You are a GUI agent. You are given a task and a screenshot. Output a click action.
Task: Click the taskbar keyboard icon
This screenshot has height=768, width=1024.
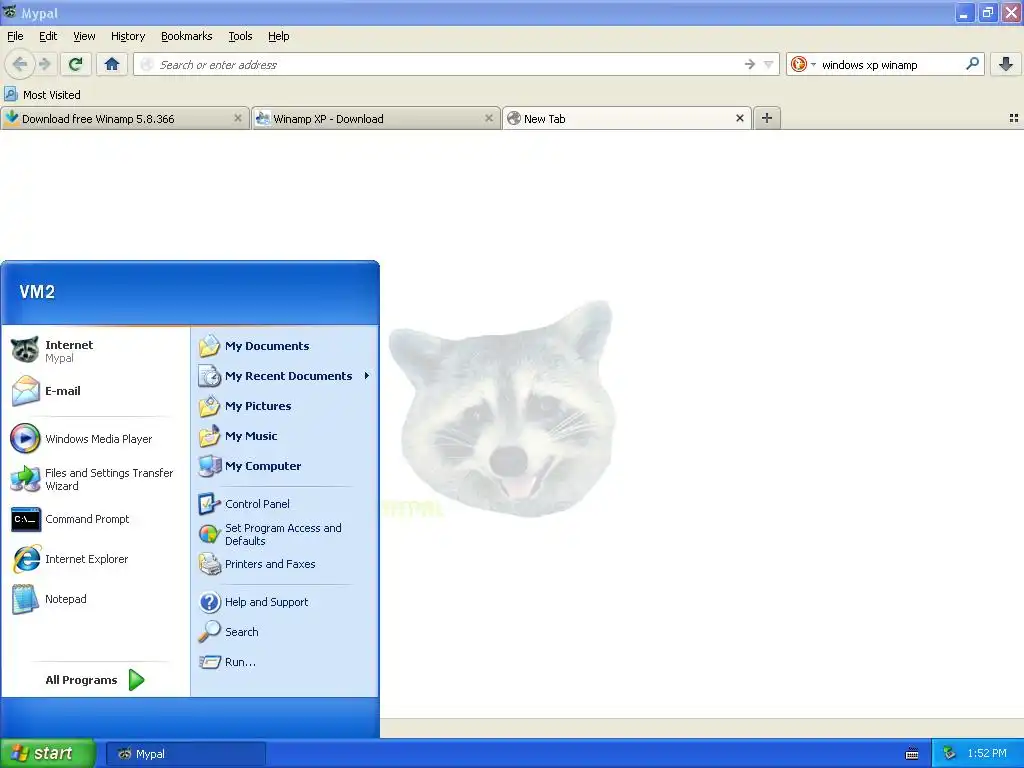[912, 754]
